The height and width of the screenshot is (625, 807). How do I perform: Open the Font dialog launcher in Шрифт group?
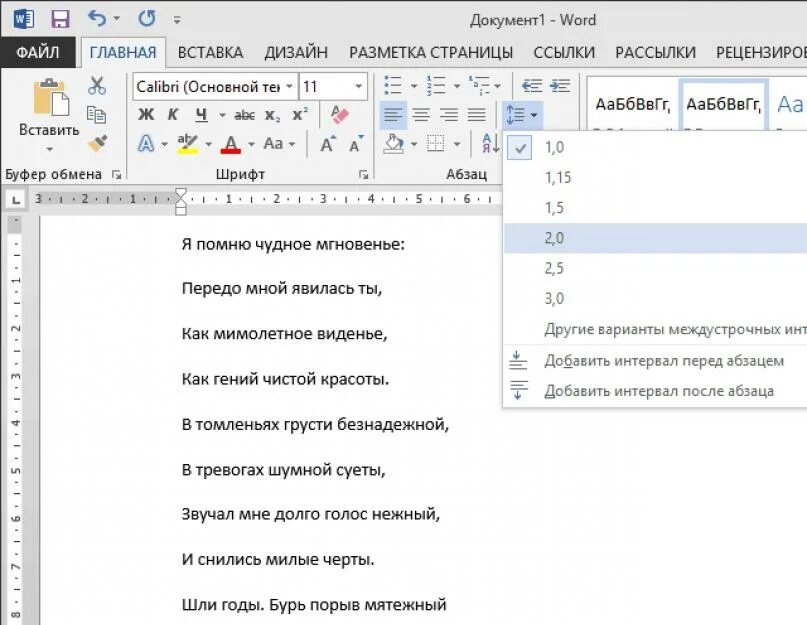point(363,175)
